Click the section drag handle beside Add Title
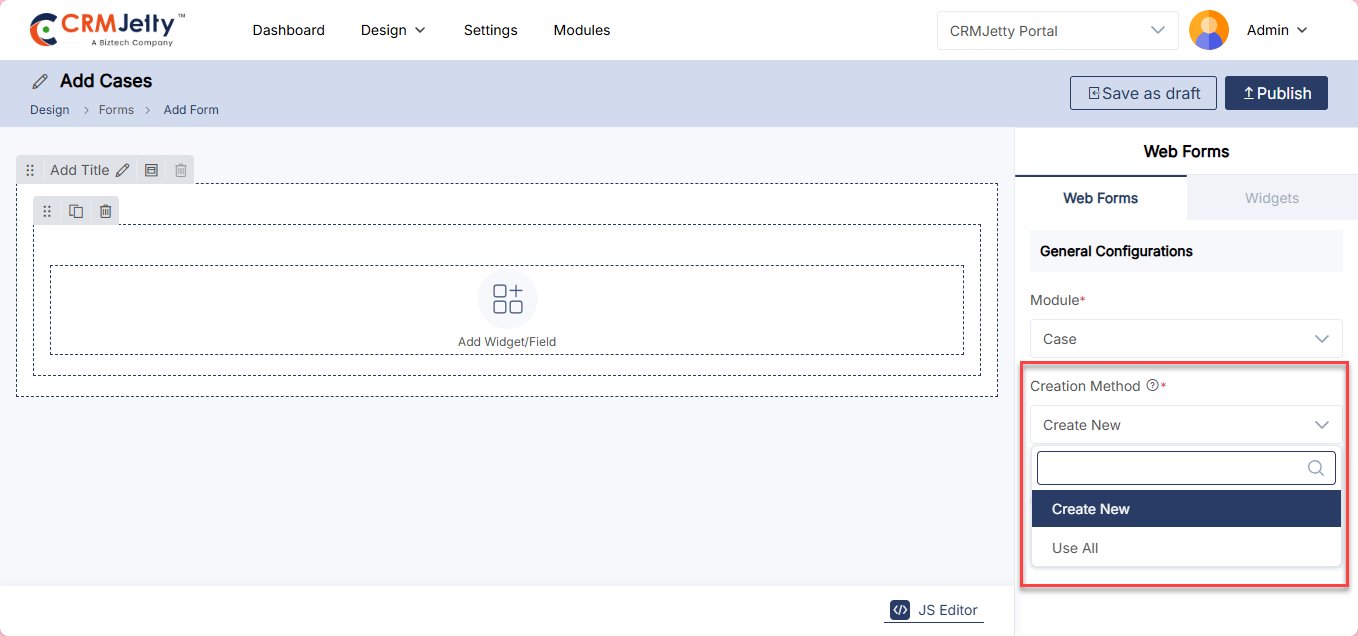 click(x=30, y=170)
